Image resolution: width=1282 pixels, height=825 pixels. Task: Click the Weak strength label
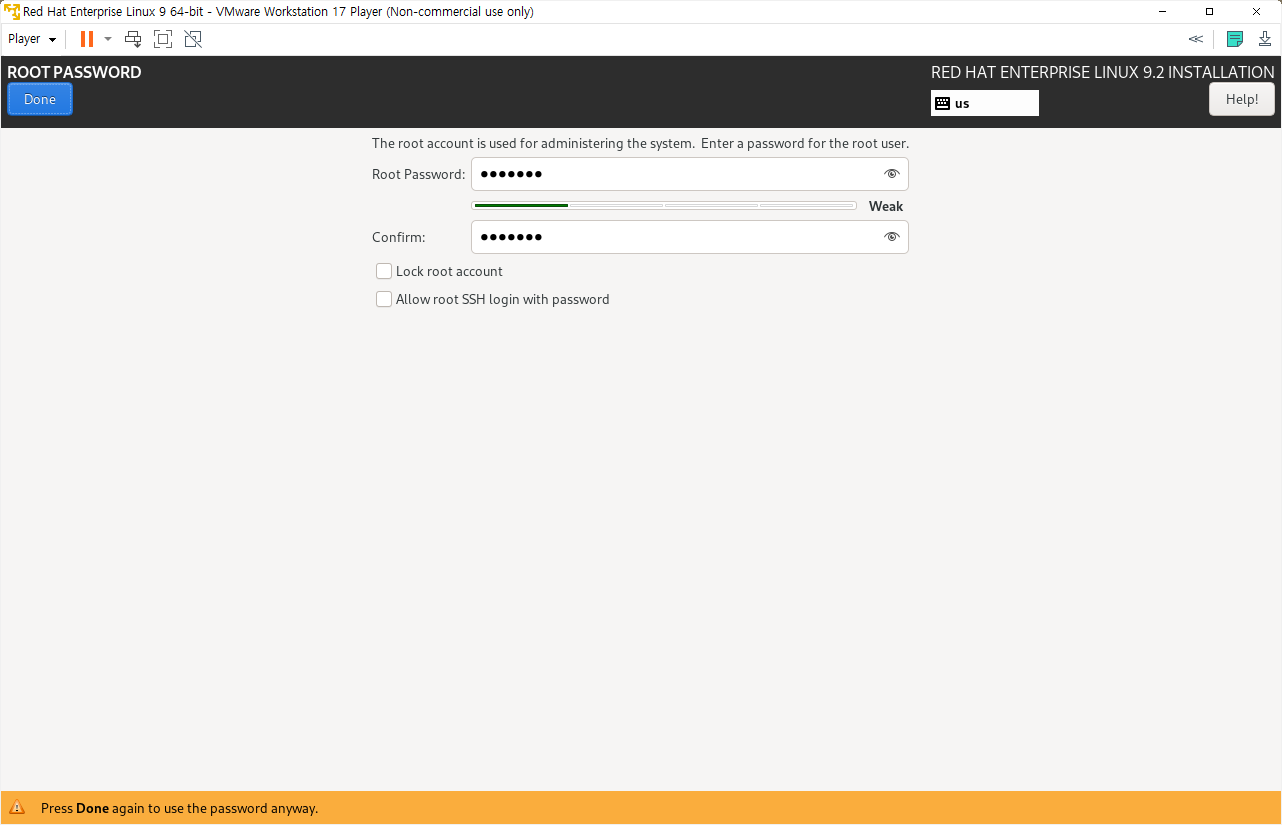coord(886,206)
